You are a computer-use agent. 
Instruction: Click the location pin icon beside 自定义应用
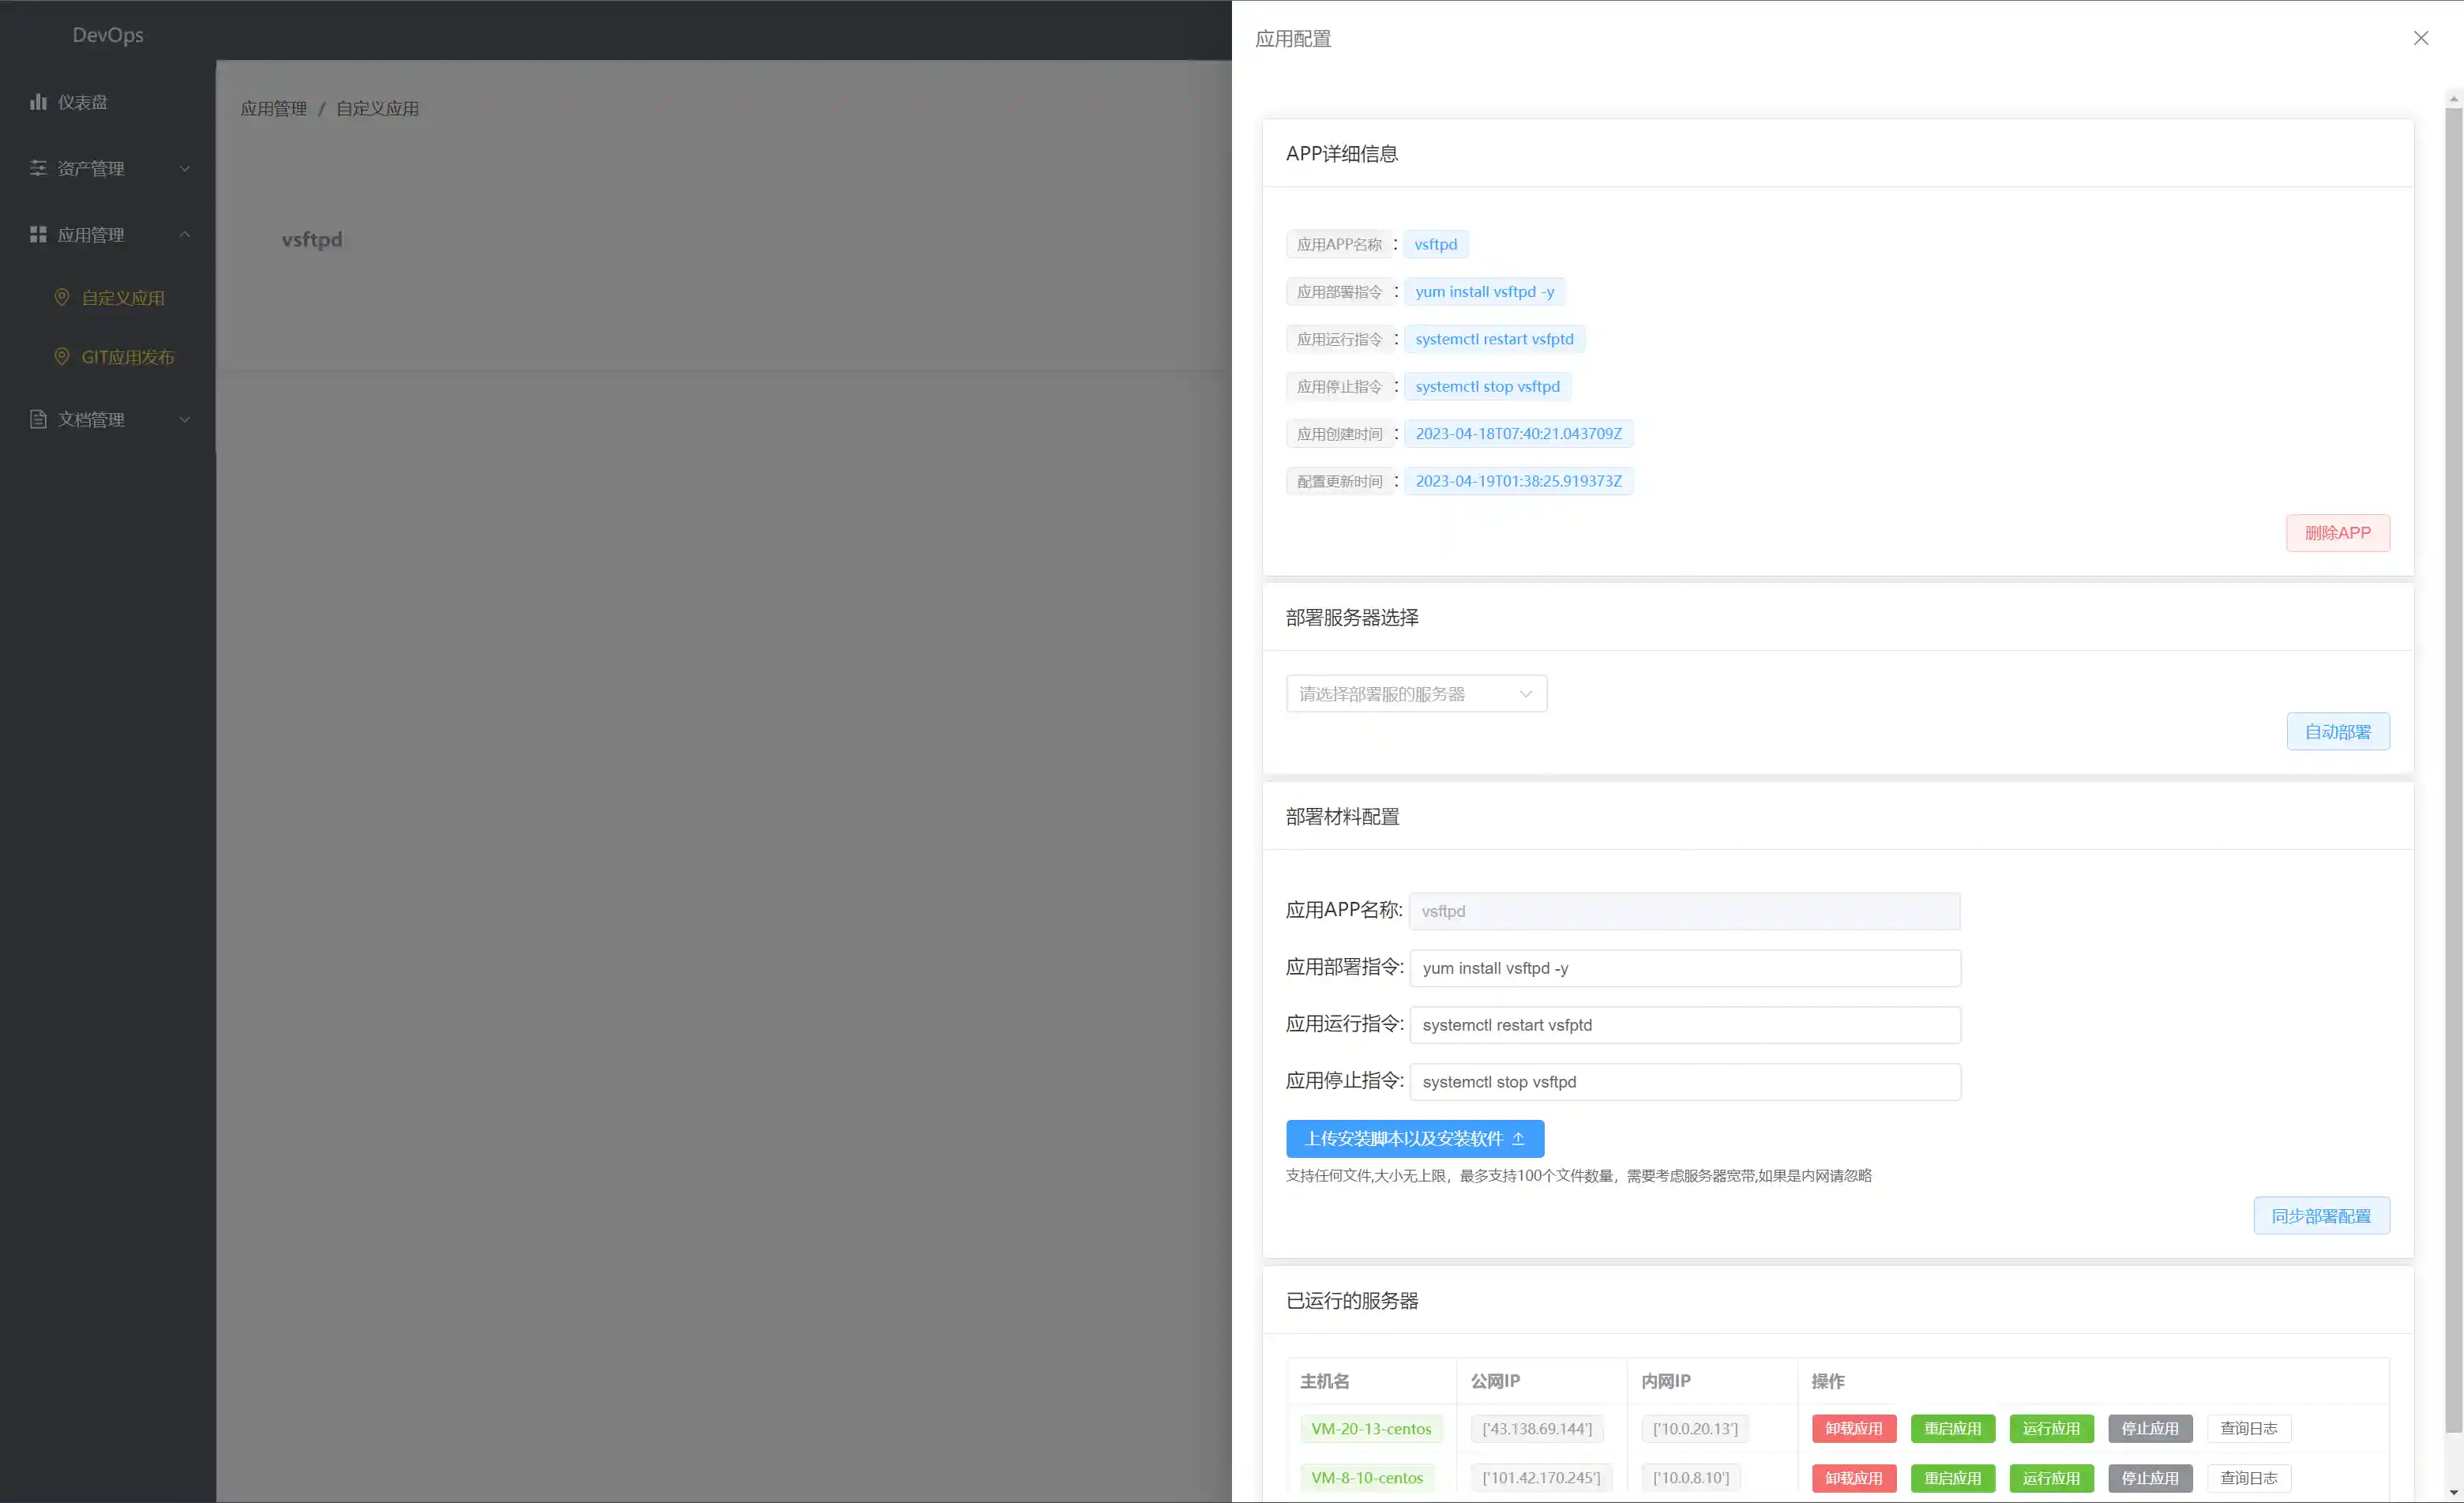tap(62, 297)
